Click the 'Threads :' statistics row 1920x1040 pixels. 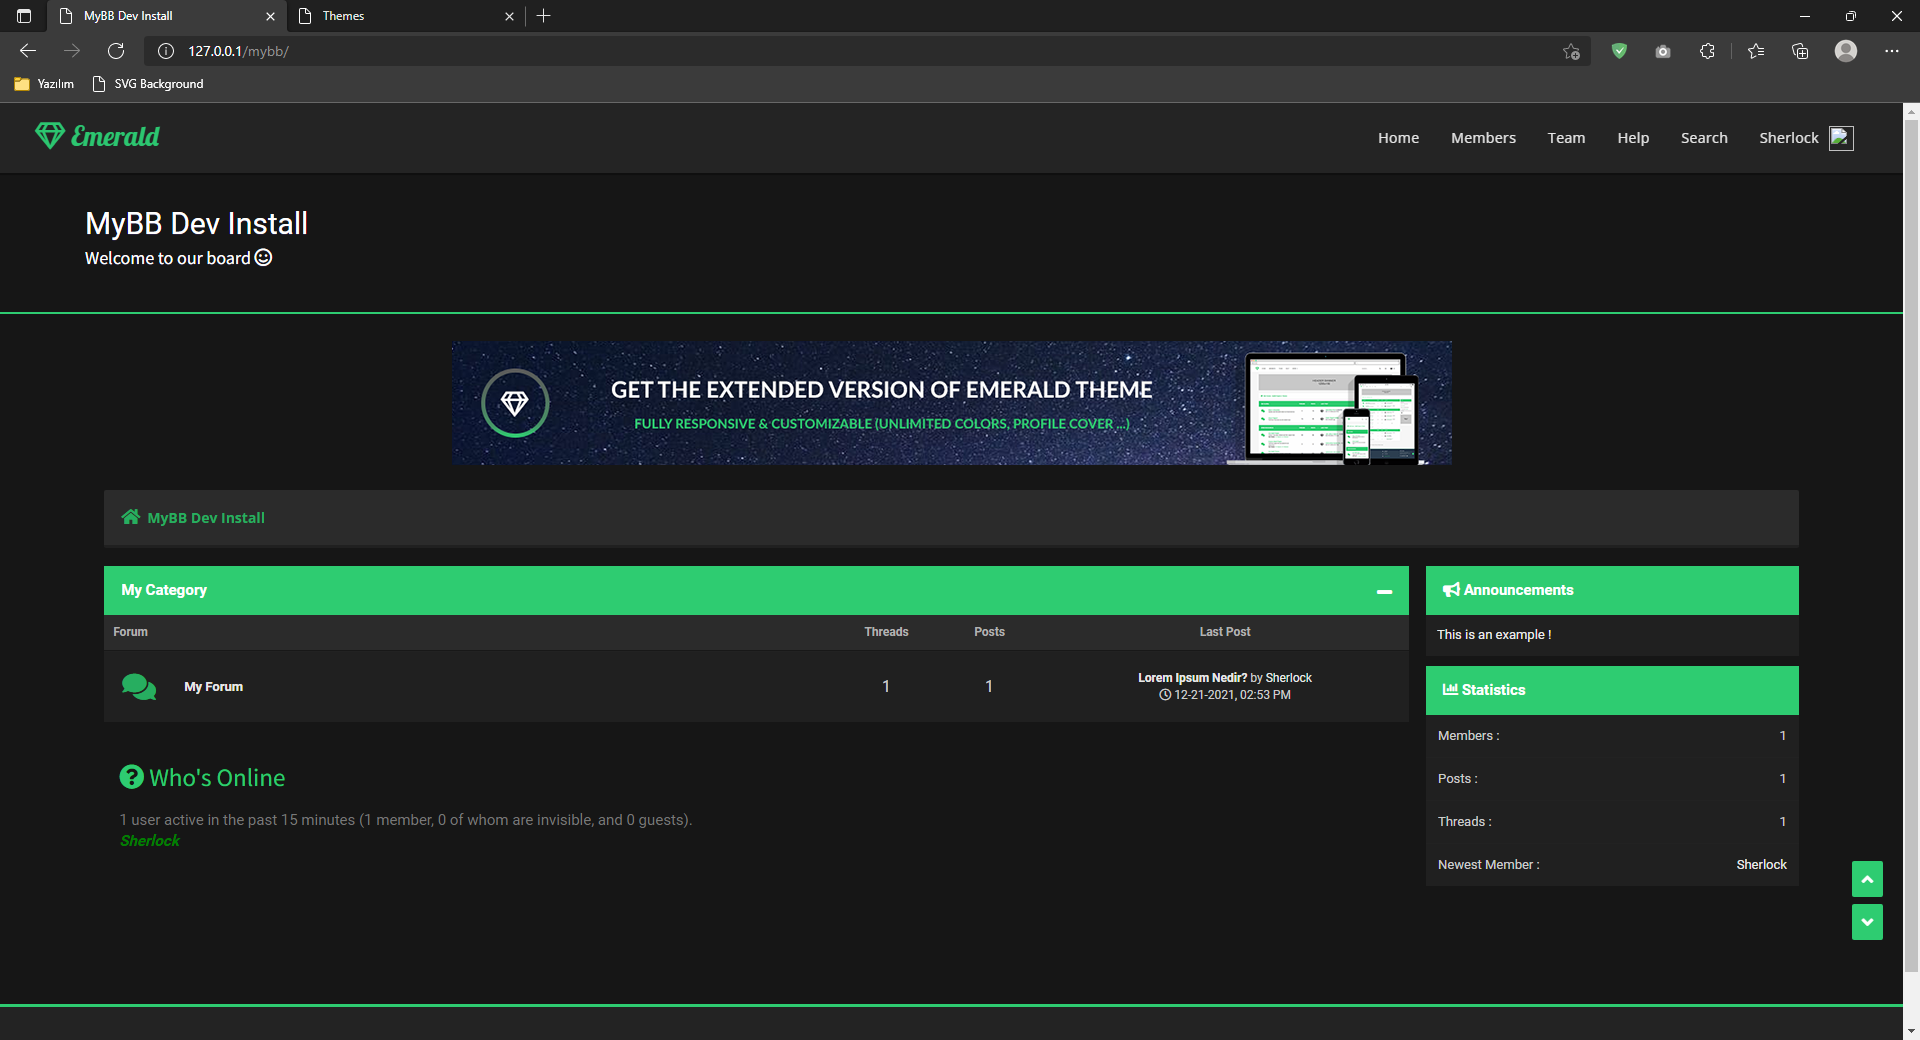tap(1612, 822)
